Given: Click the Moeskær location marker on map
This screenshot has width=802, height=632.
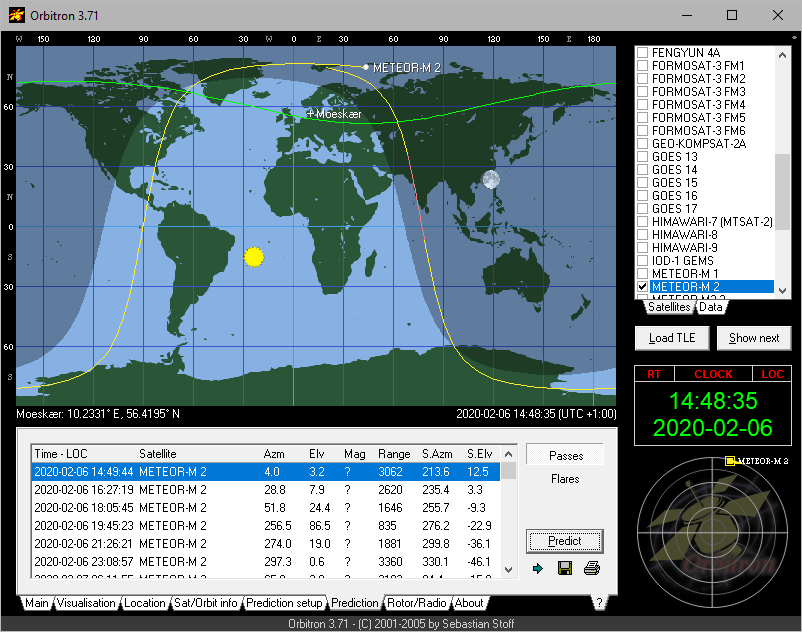Looking at the screenshot, I should [310, 114].
